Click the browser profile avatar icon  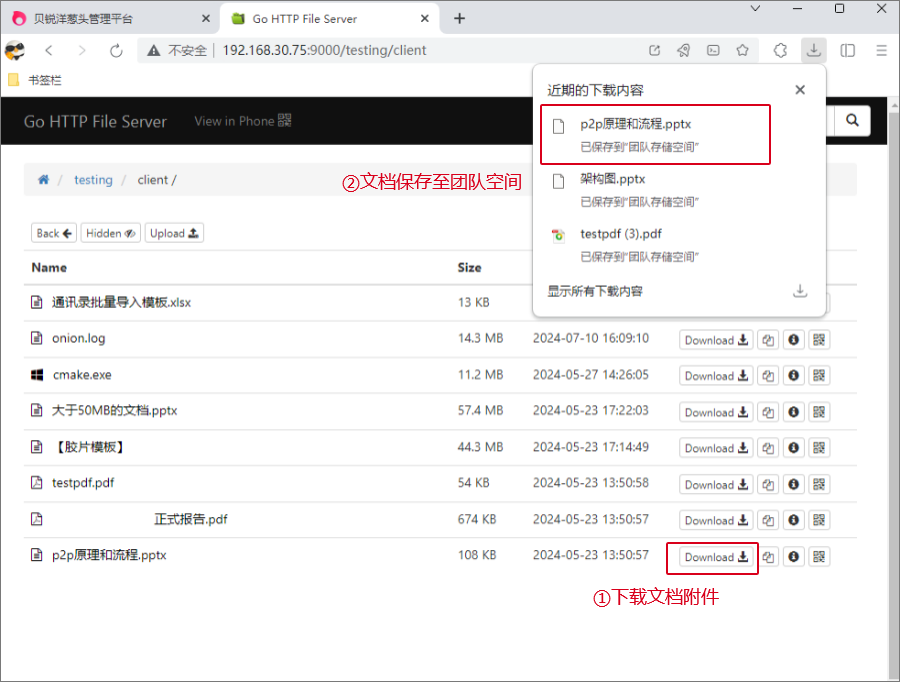tap(15, 51)
